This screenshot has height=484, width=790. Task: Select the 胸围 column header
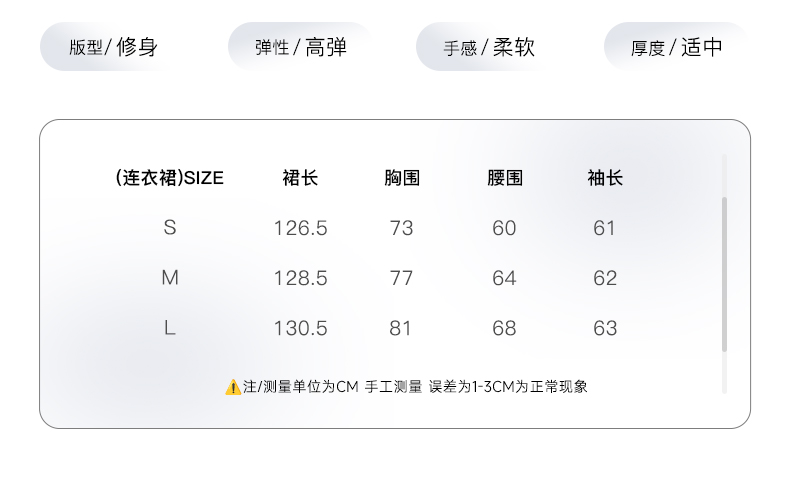(x=402, y=179)
